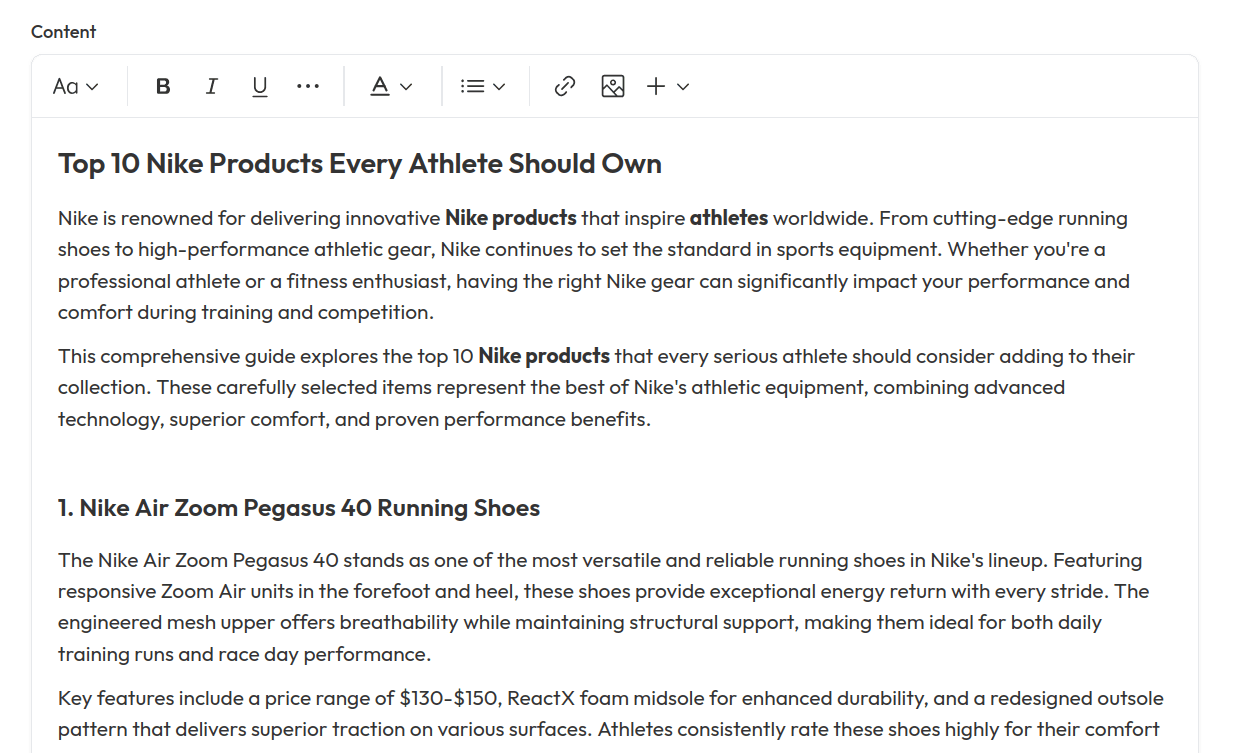Click bold 'Nike products' in the first paragraph
This screenshot has width=1235, height=753.
510,218
